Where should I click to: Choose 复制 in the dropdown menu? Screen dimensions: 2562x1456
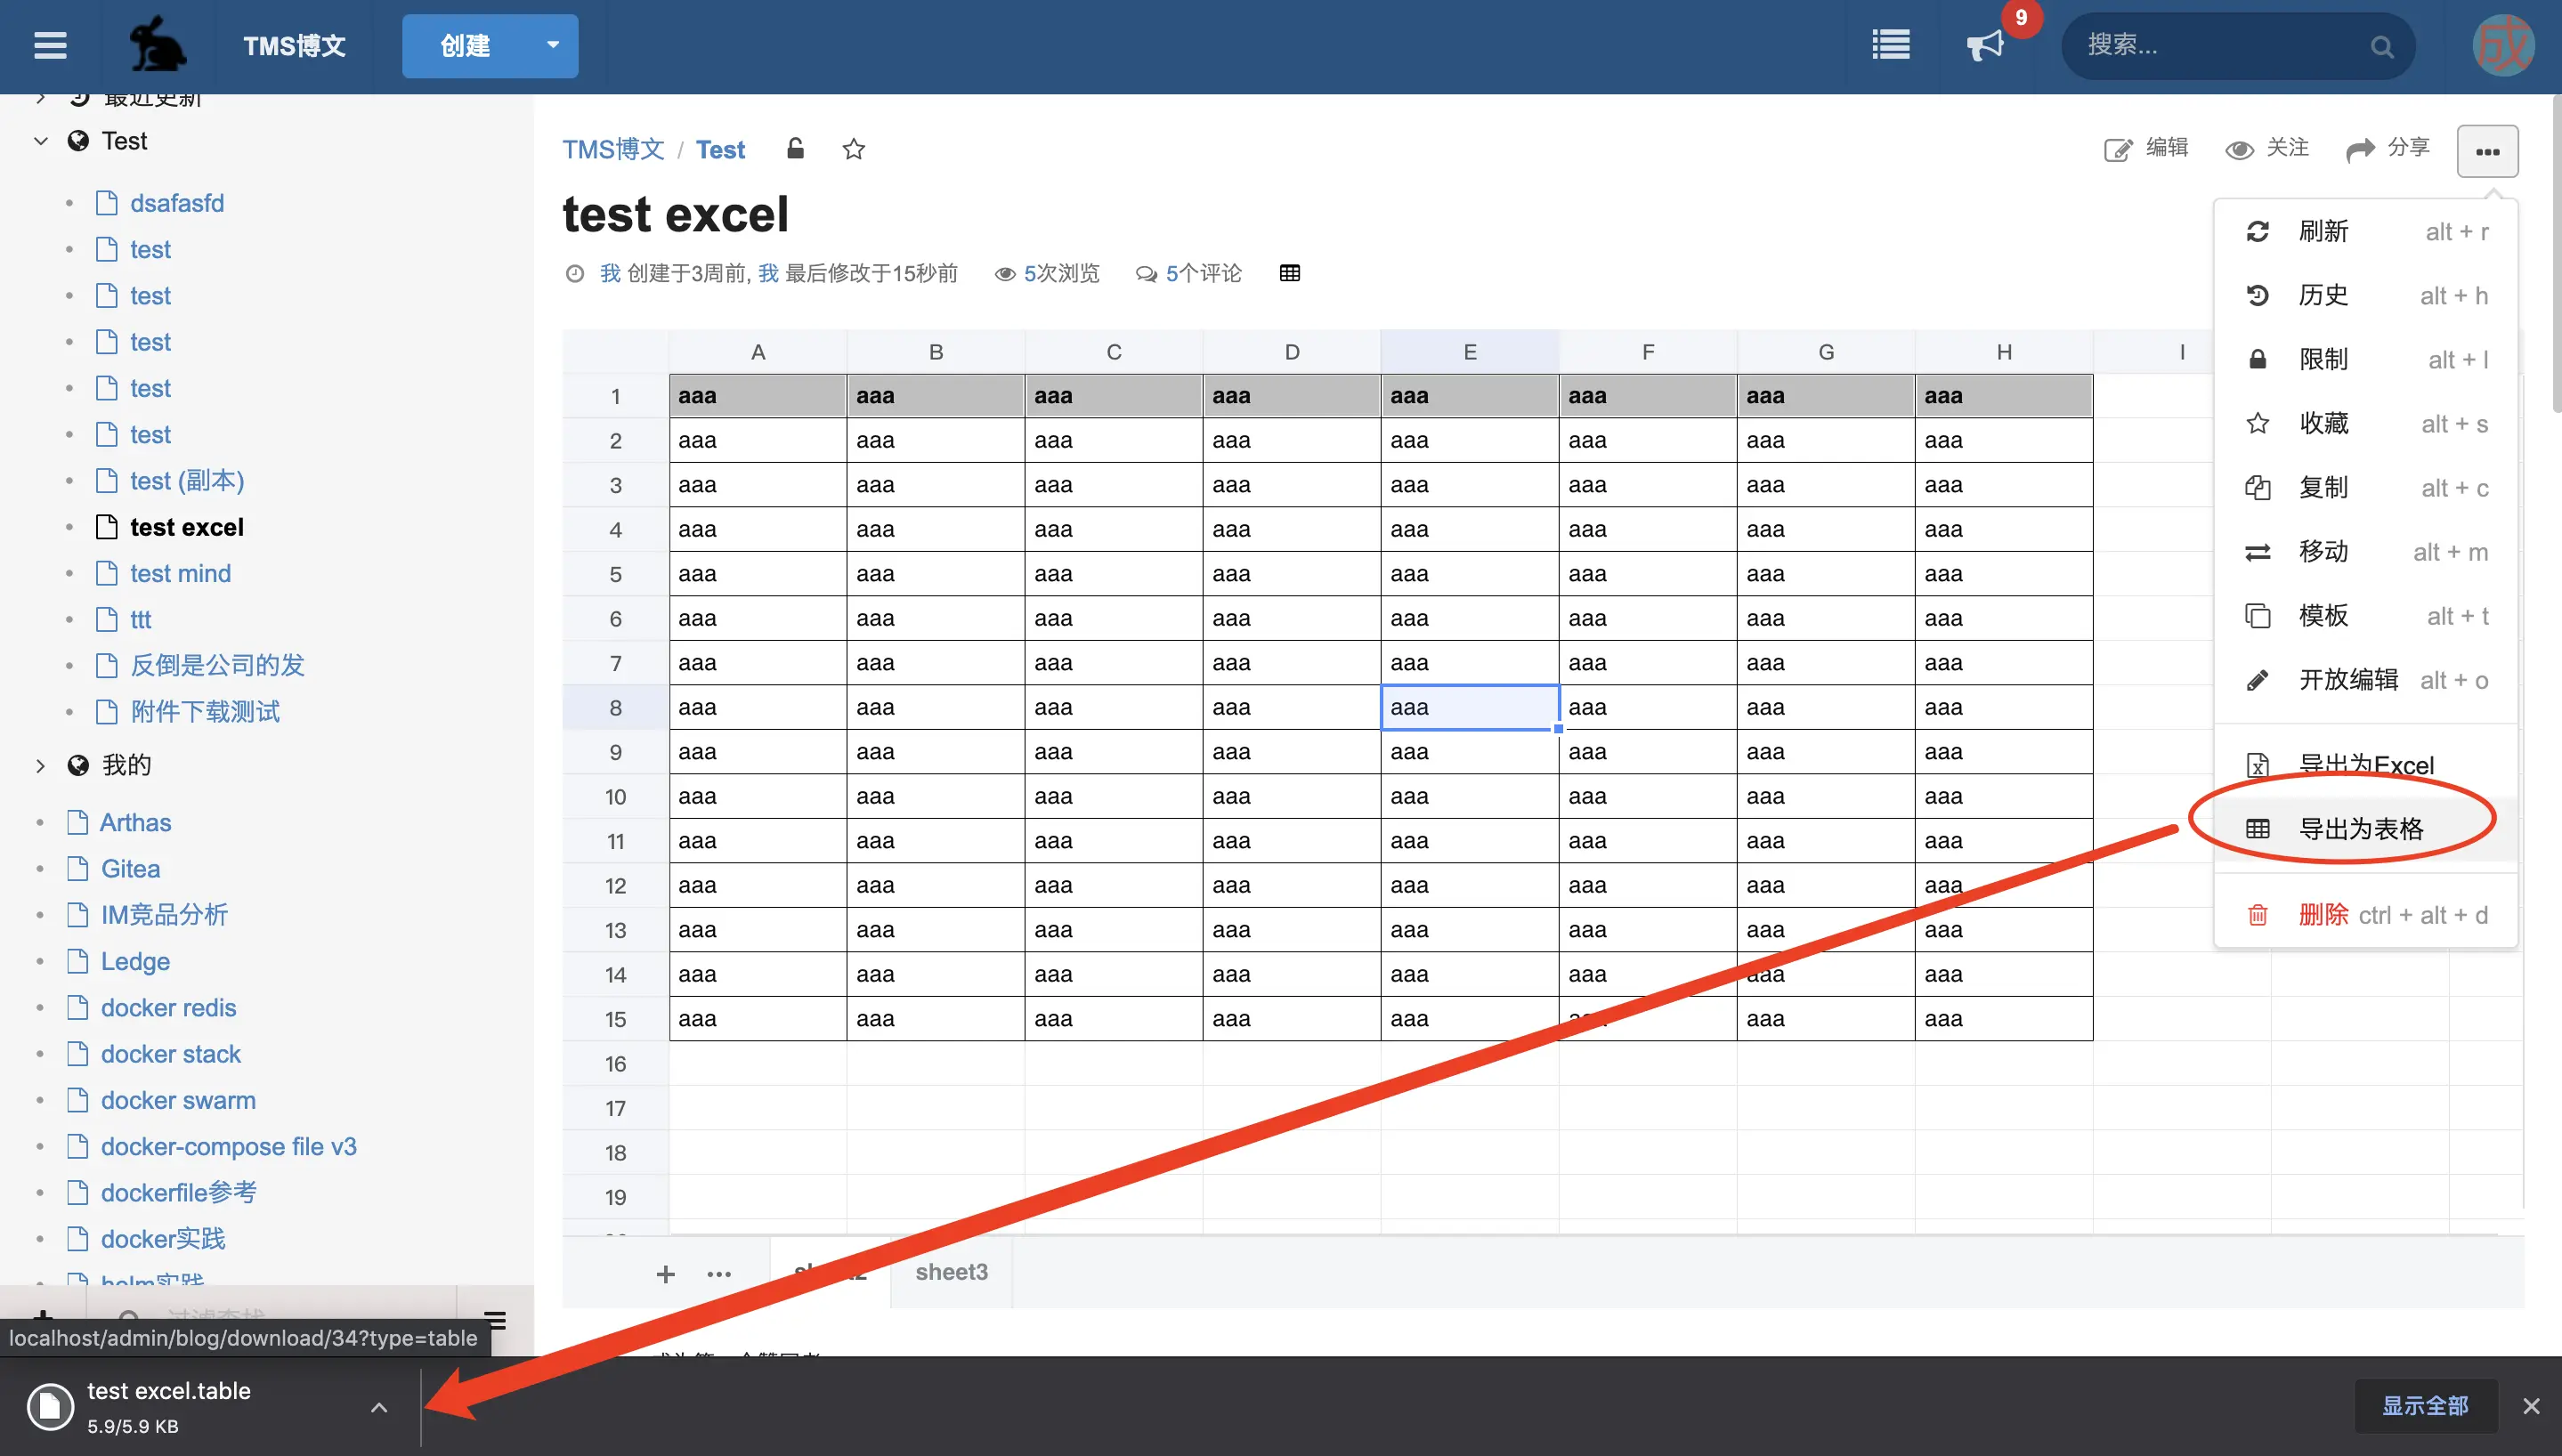[x=2365, y=488]
